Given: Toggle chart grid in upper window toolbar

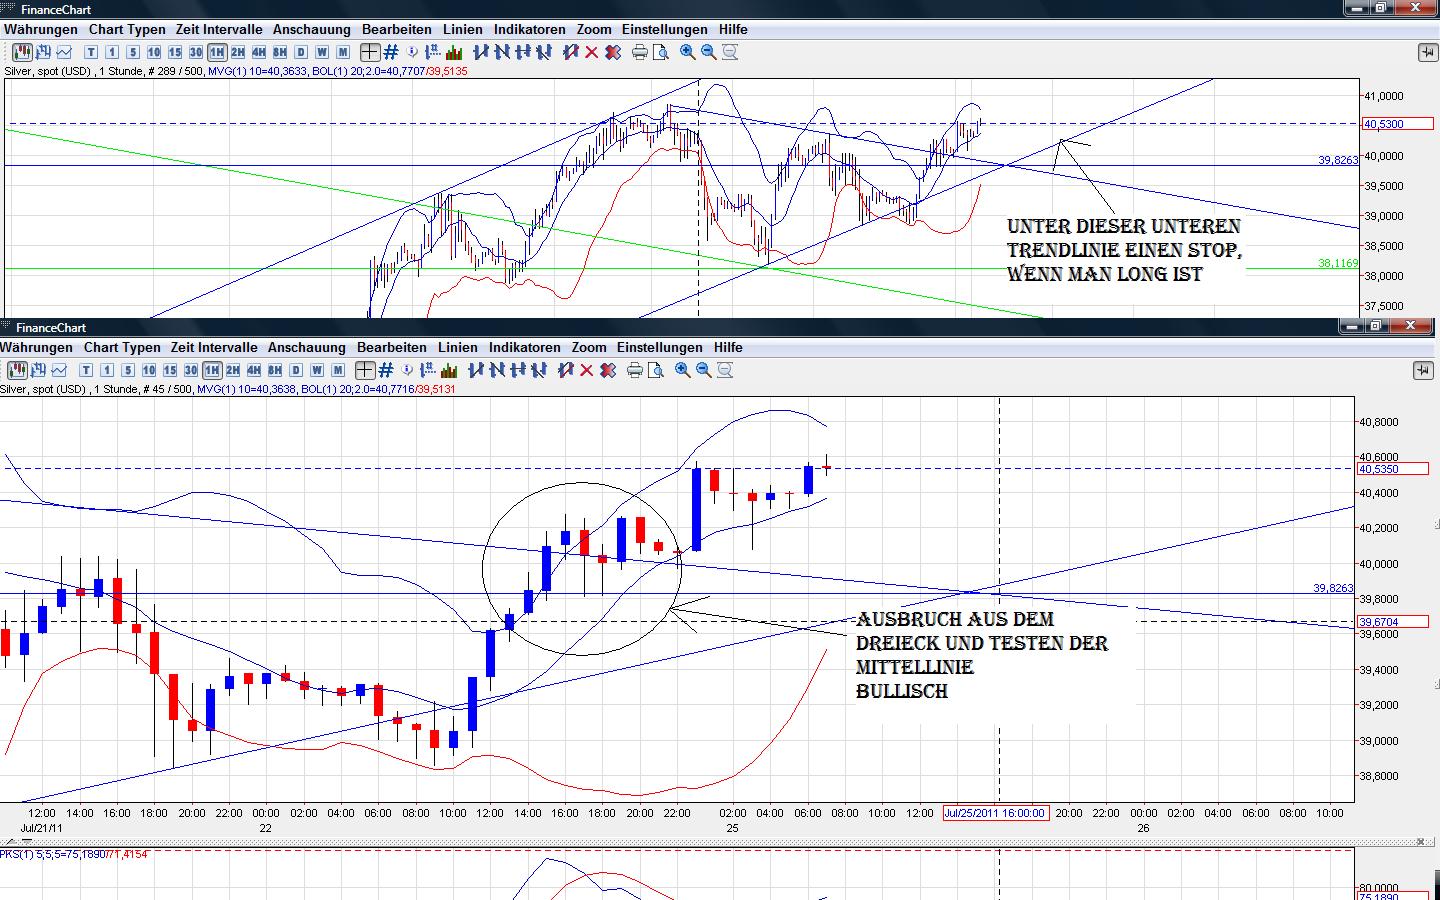Looking at the screenshot, I should [x=391, y=52].
